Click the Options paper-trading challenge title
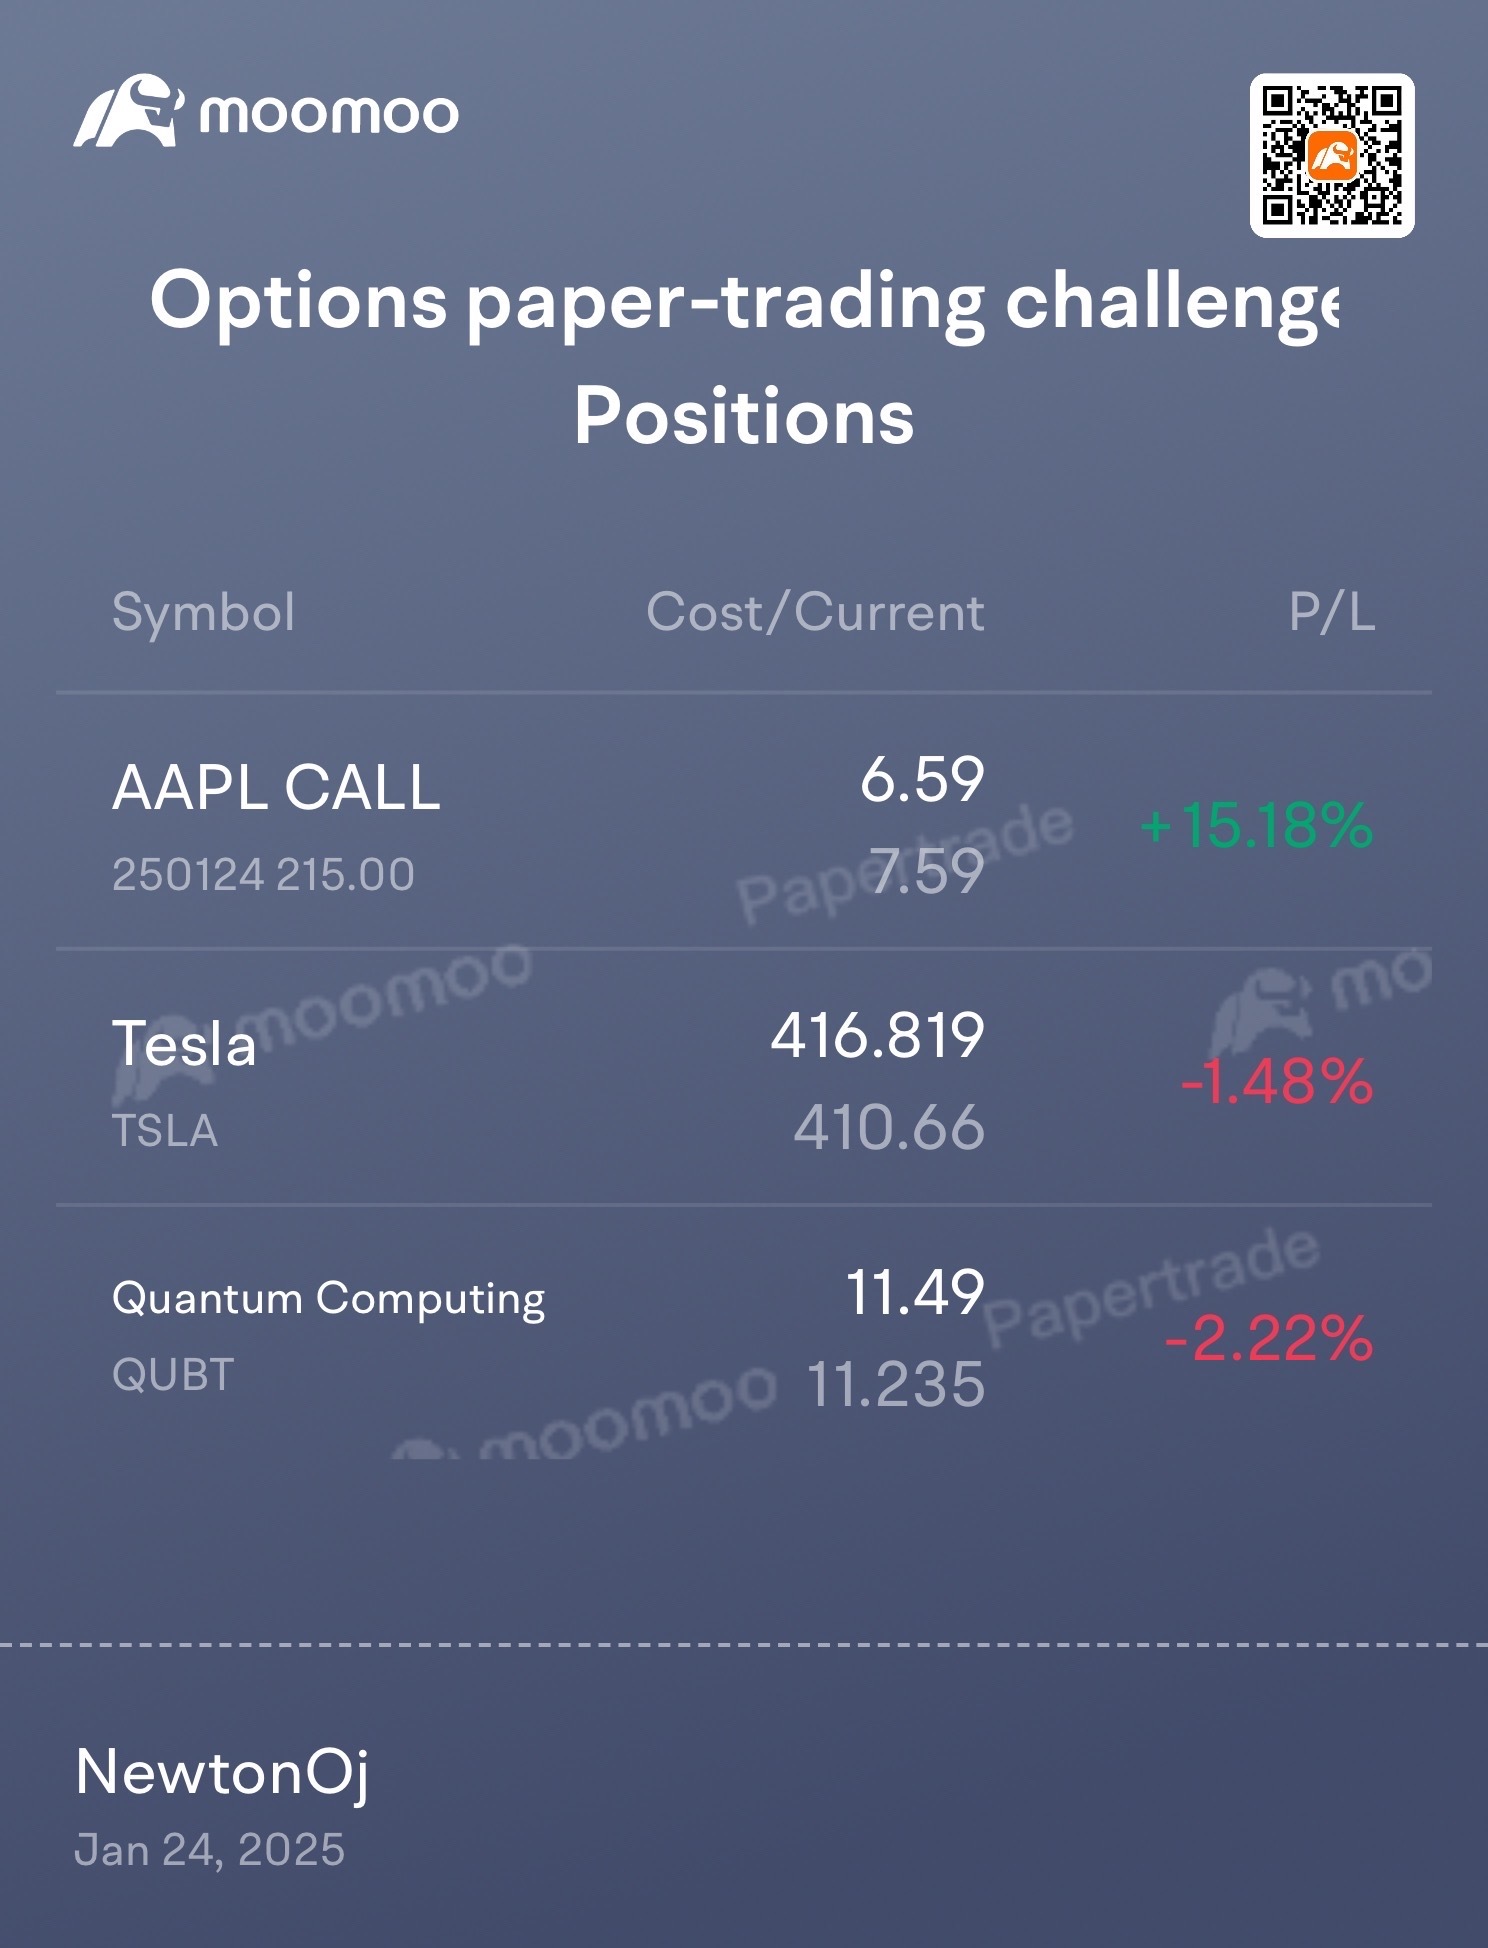Image resolution: width=1488 pixels, height=1948 pixels. coord(744,303)
